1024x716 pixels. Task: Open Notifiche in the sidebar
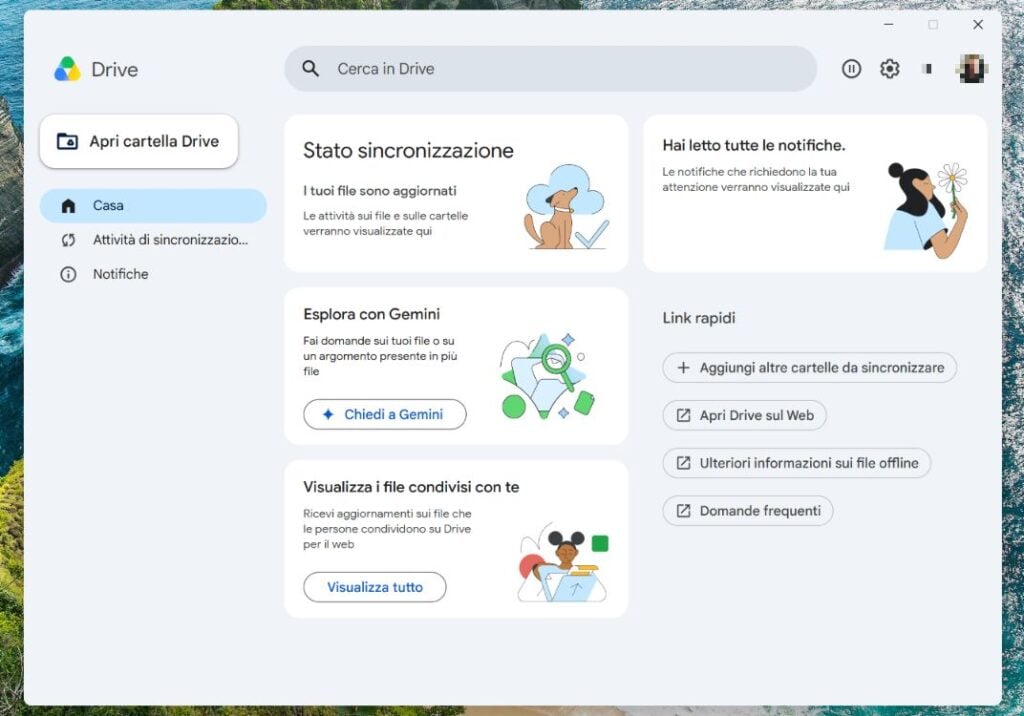(x=153, y=274)
